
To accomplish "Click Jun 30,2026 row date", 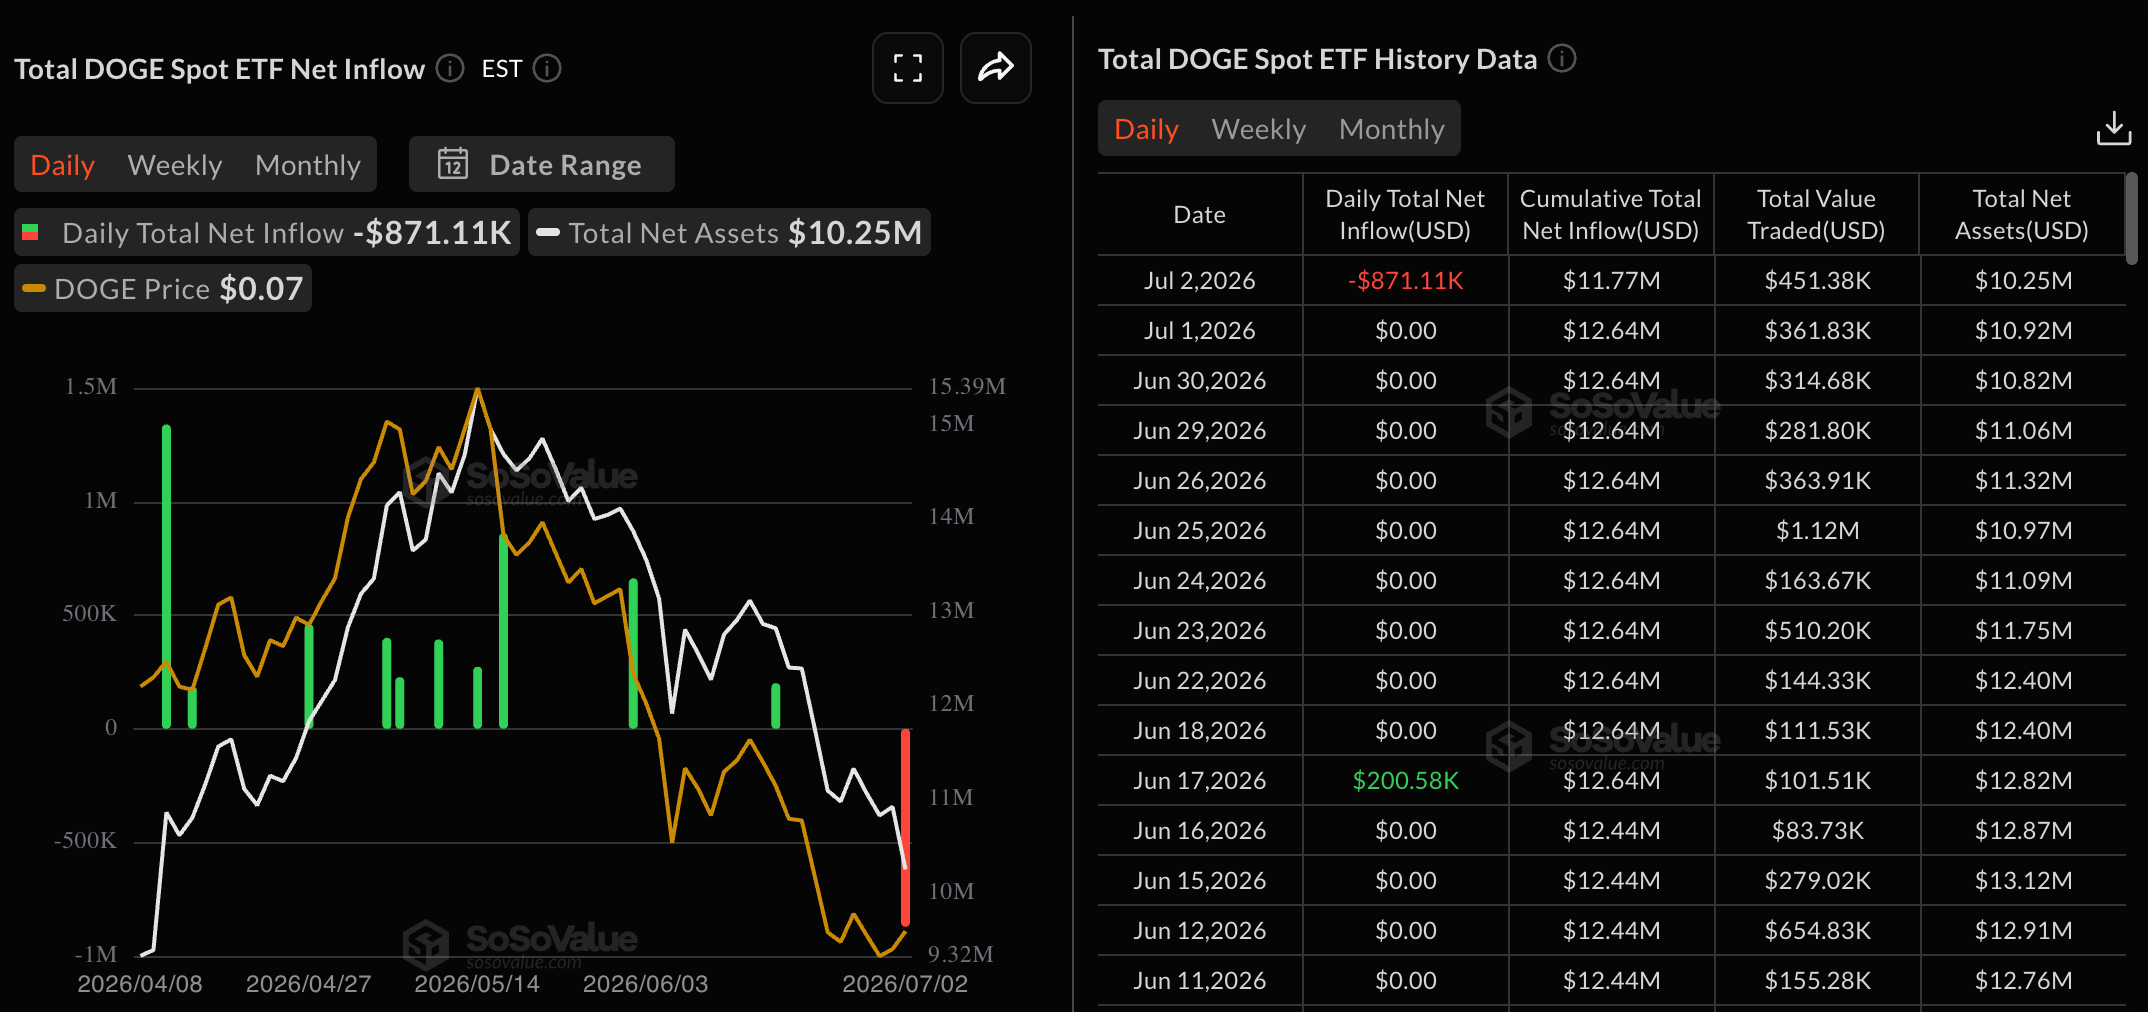I will pyautogui.click(x=1199, y=381).
